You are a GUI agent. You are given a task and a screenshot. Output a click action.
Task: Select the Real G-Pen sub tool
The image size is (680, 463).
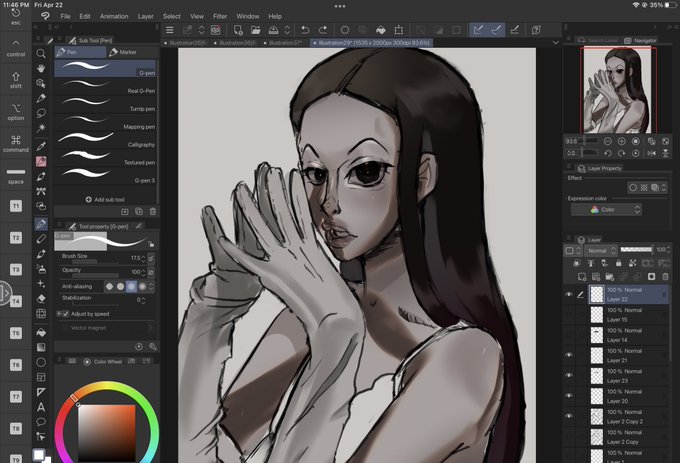click(x=105, y=87)
